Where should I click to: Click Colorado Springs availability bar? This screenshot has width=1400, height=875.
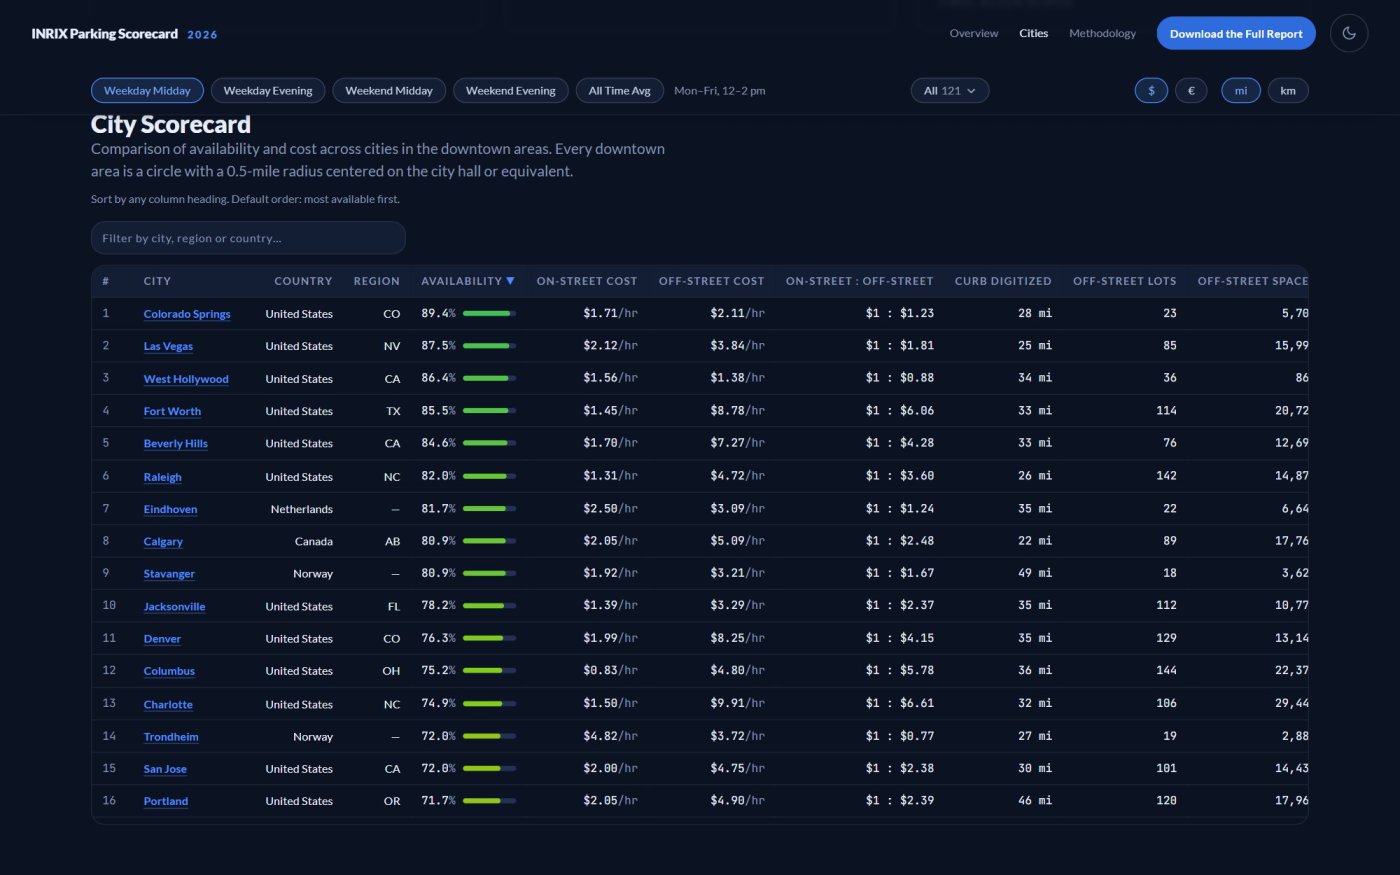(489, 314)
